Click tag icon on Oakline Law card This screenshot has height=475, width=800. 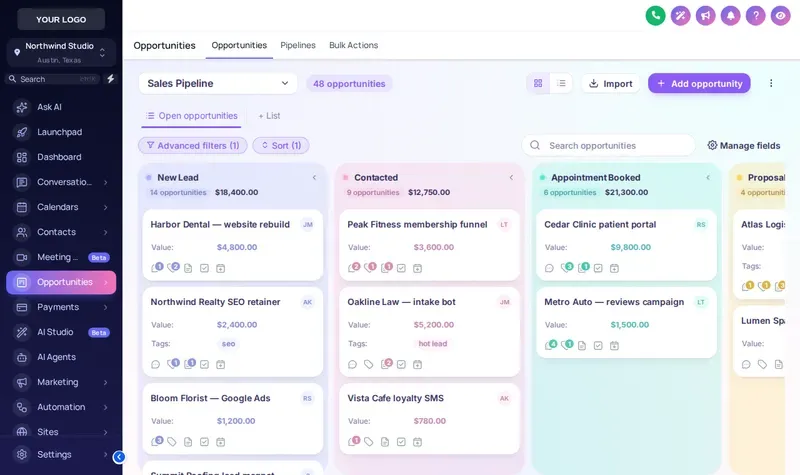point(368,364)
